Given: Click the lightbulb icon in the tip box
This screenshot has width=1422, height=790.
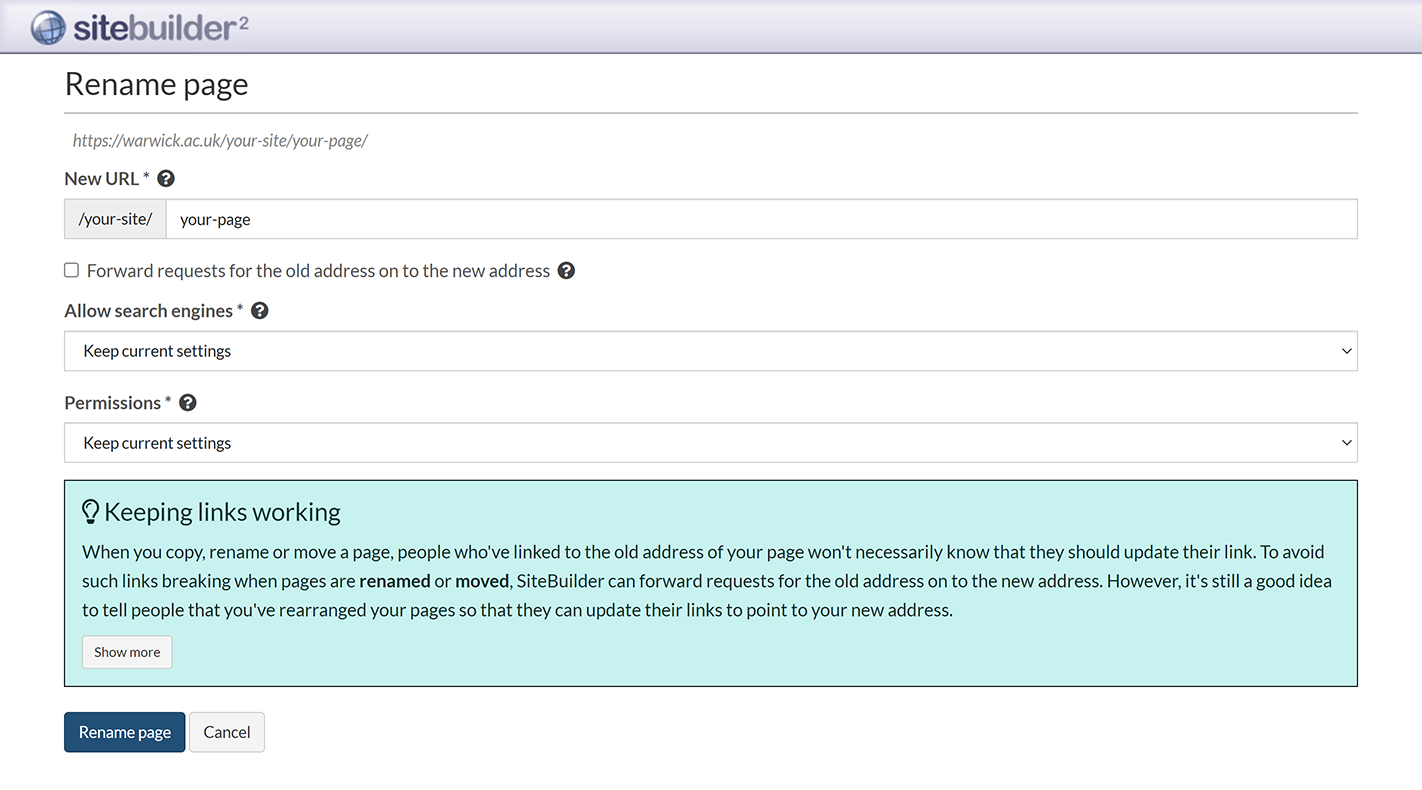Looking at the screenshot, I should [90, 512].
